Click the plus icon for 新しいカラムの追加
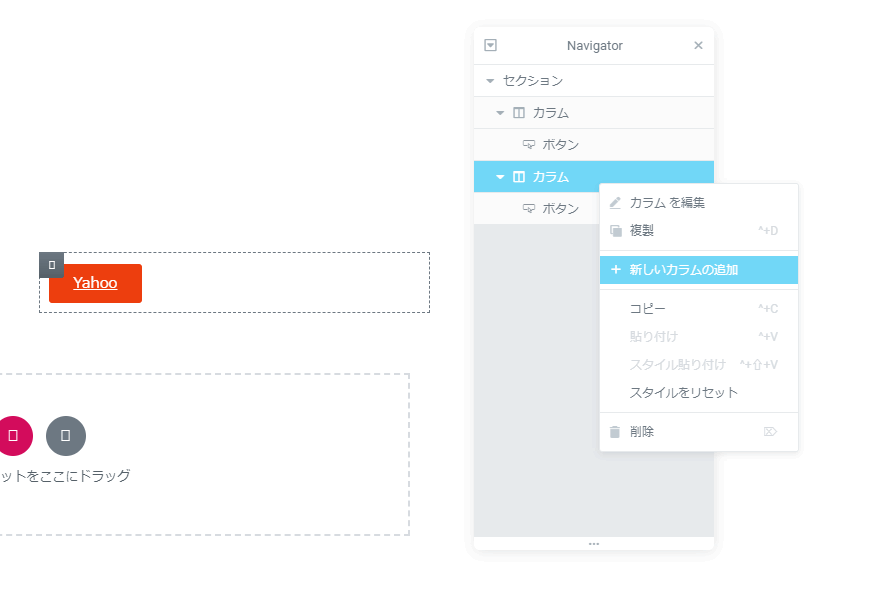 (x=615, y=270)
